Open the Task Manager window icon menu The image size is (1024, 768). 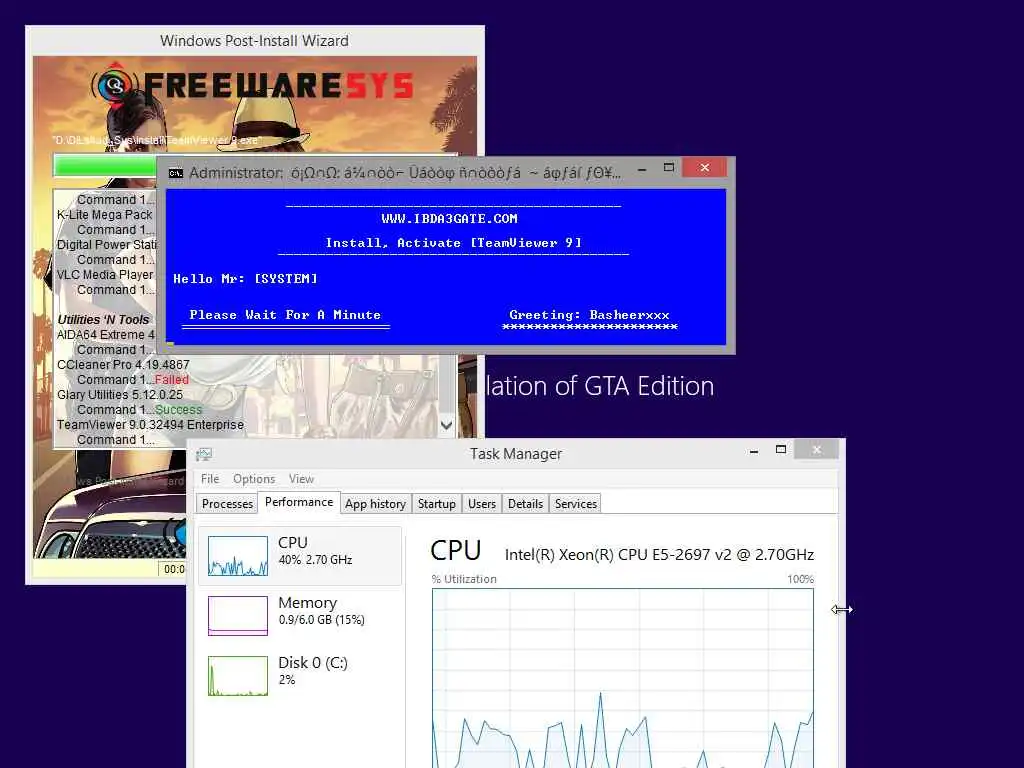(x=204, y=454)
